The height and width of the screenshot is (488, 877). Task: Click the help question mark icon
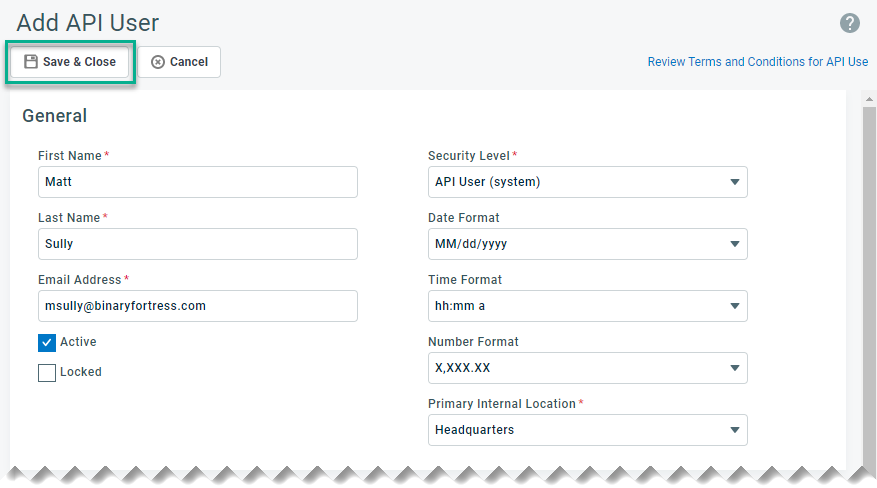[x=850, y=23]
